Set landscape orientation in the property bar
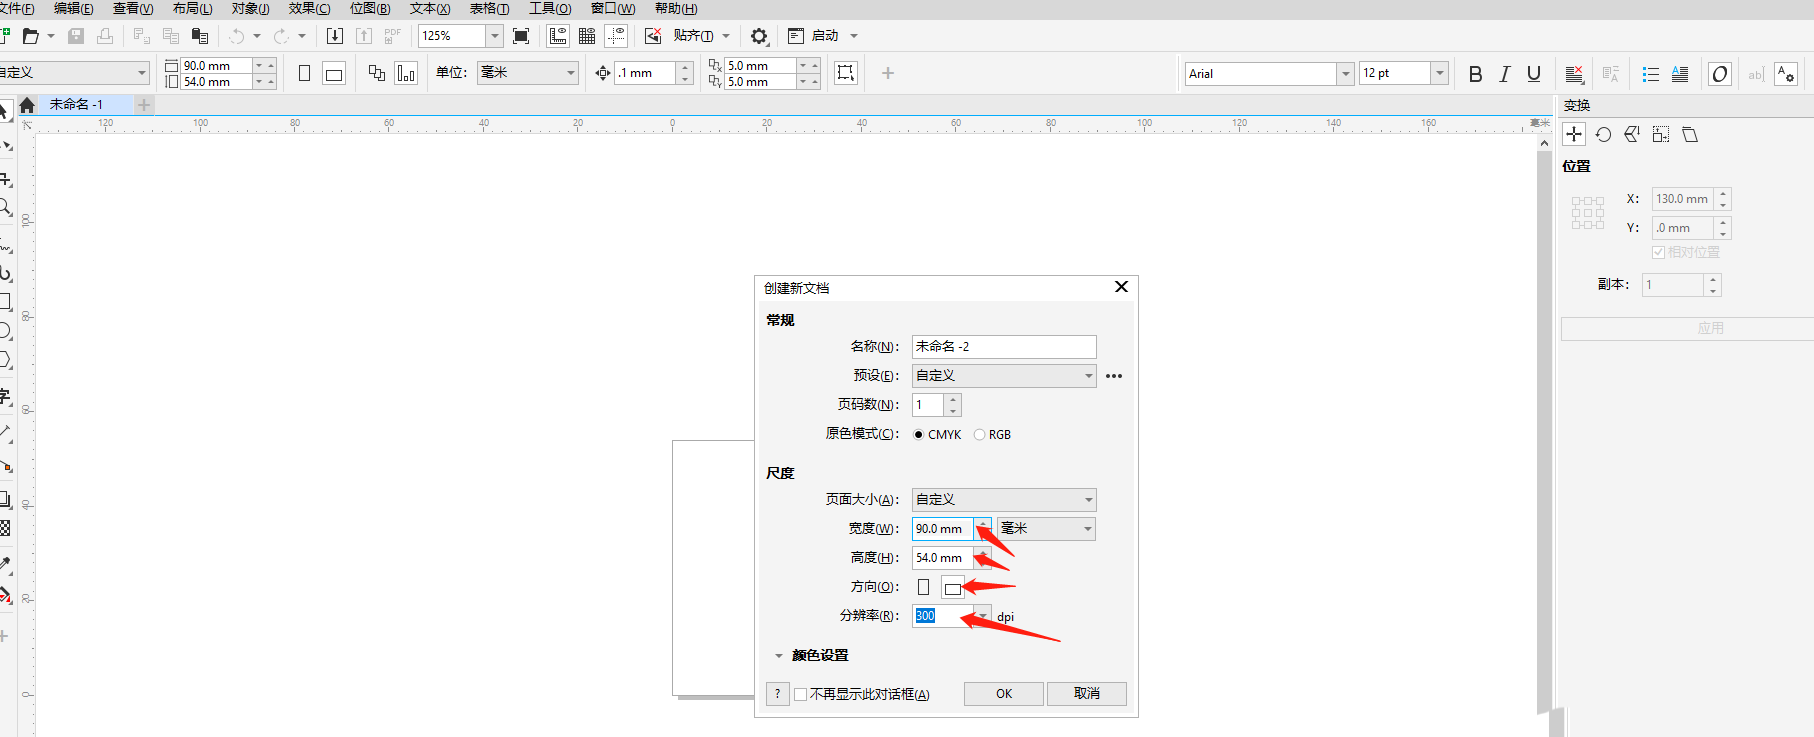The height and width of the screenshot is (737, 1814). point(334,73)
